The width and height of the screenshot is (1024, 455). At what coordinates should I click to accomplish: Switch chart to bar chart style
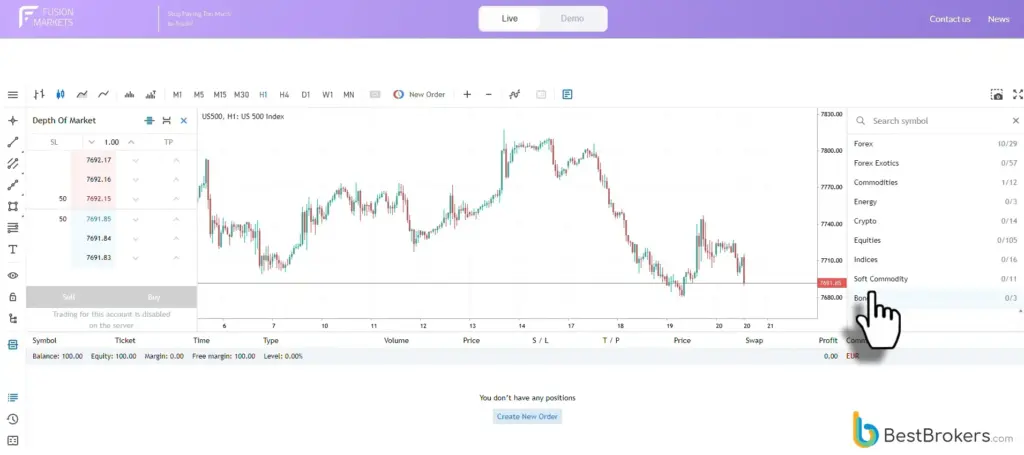pos(39,95)
